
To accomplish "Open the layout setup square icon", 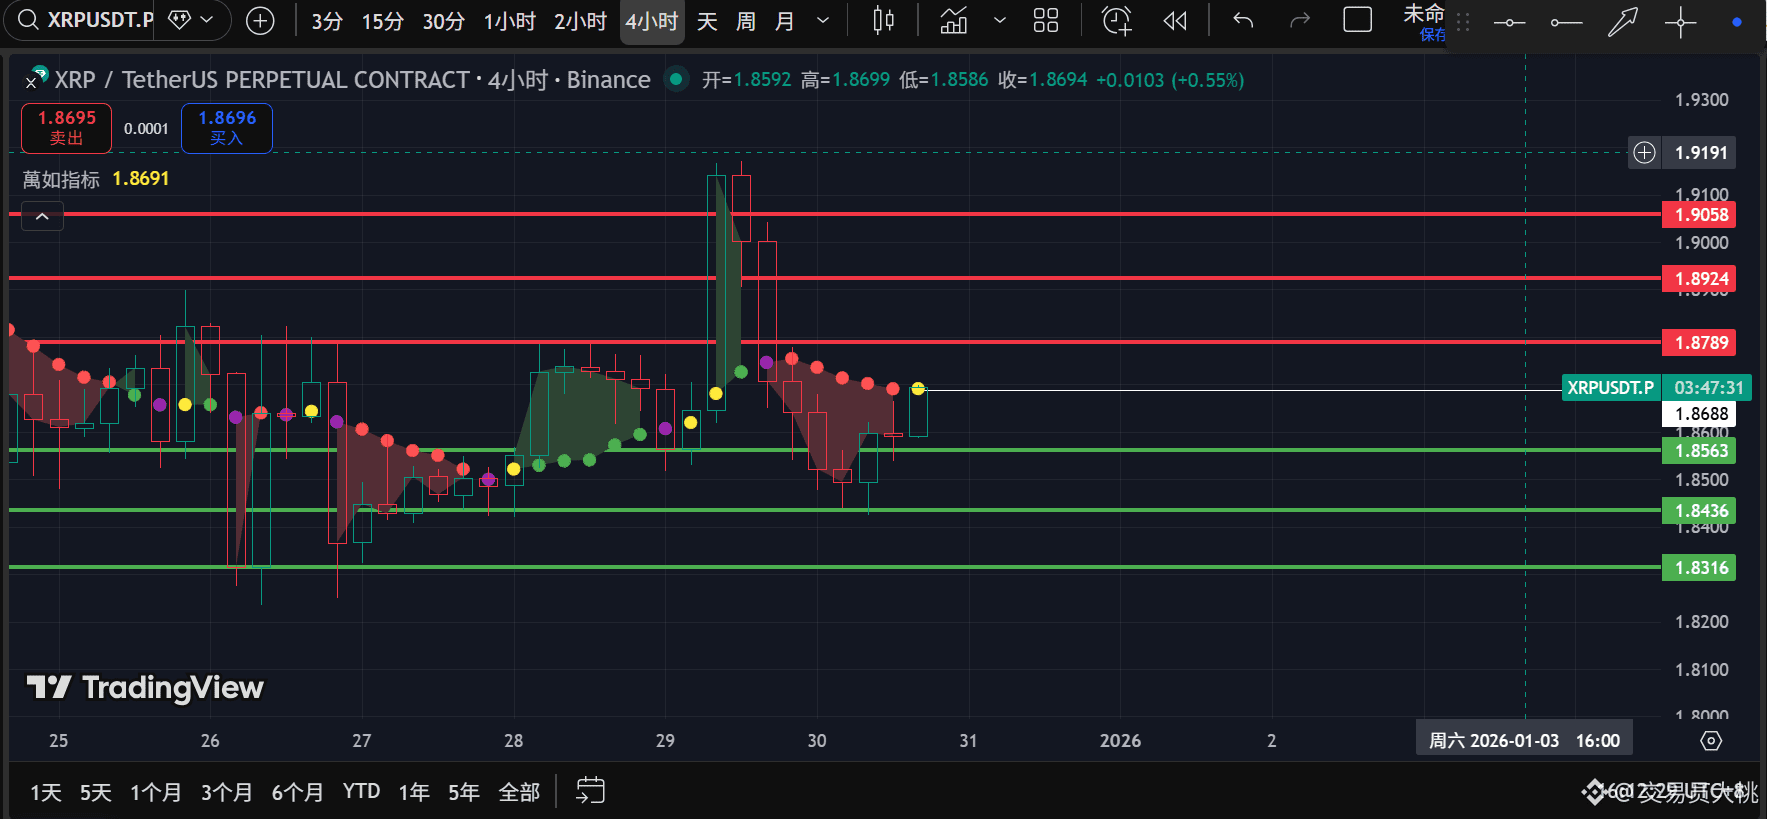I will coord(1357,20).
